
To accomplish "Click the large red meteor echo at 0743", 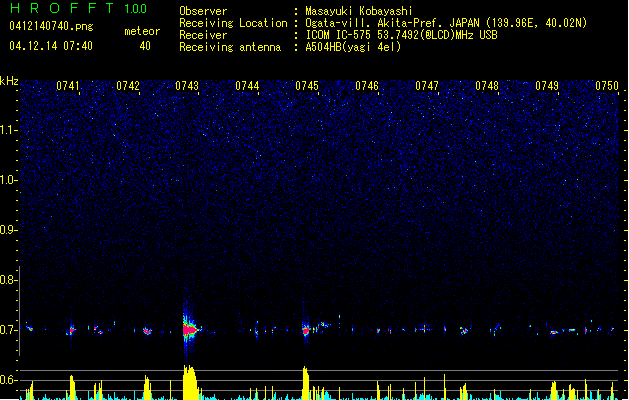I will coord(189,330).
